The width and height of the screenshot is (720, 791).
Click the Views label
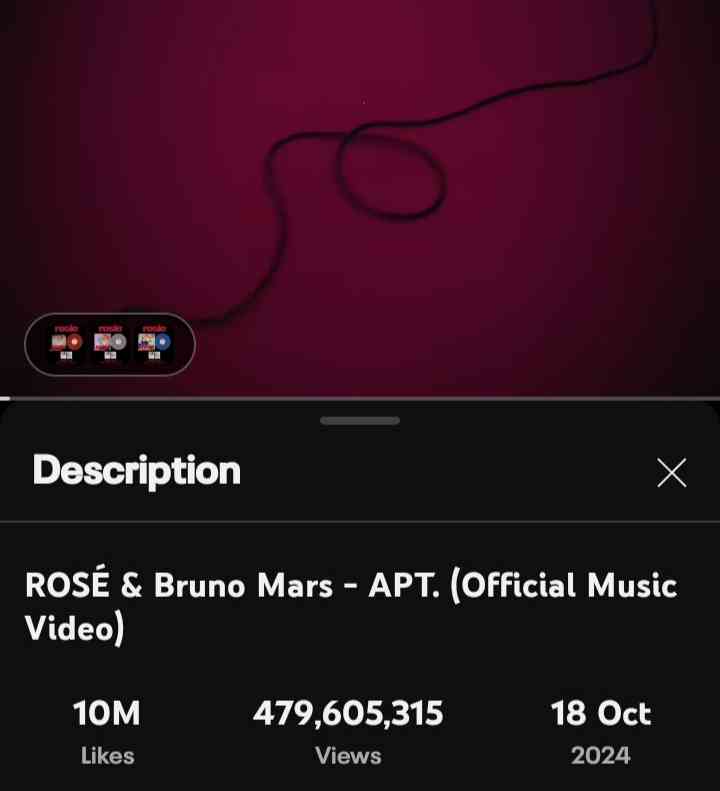pyautogui.click(x=348, y=756)
